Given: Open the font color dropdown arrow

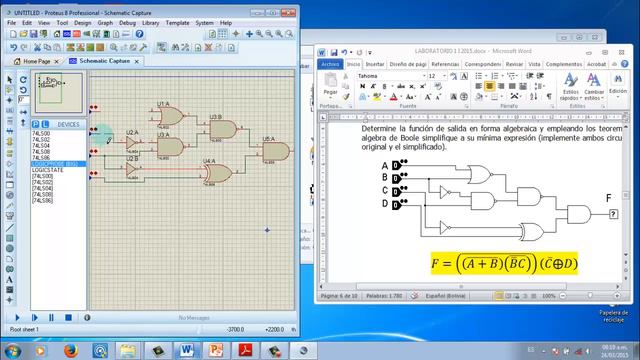Looking at the screenshot, I should 401,97.
